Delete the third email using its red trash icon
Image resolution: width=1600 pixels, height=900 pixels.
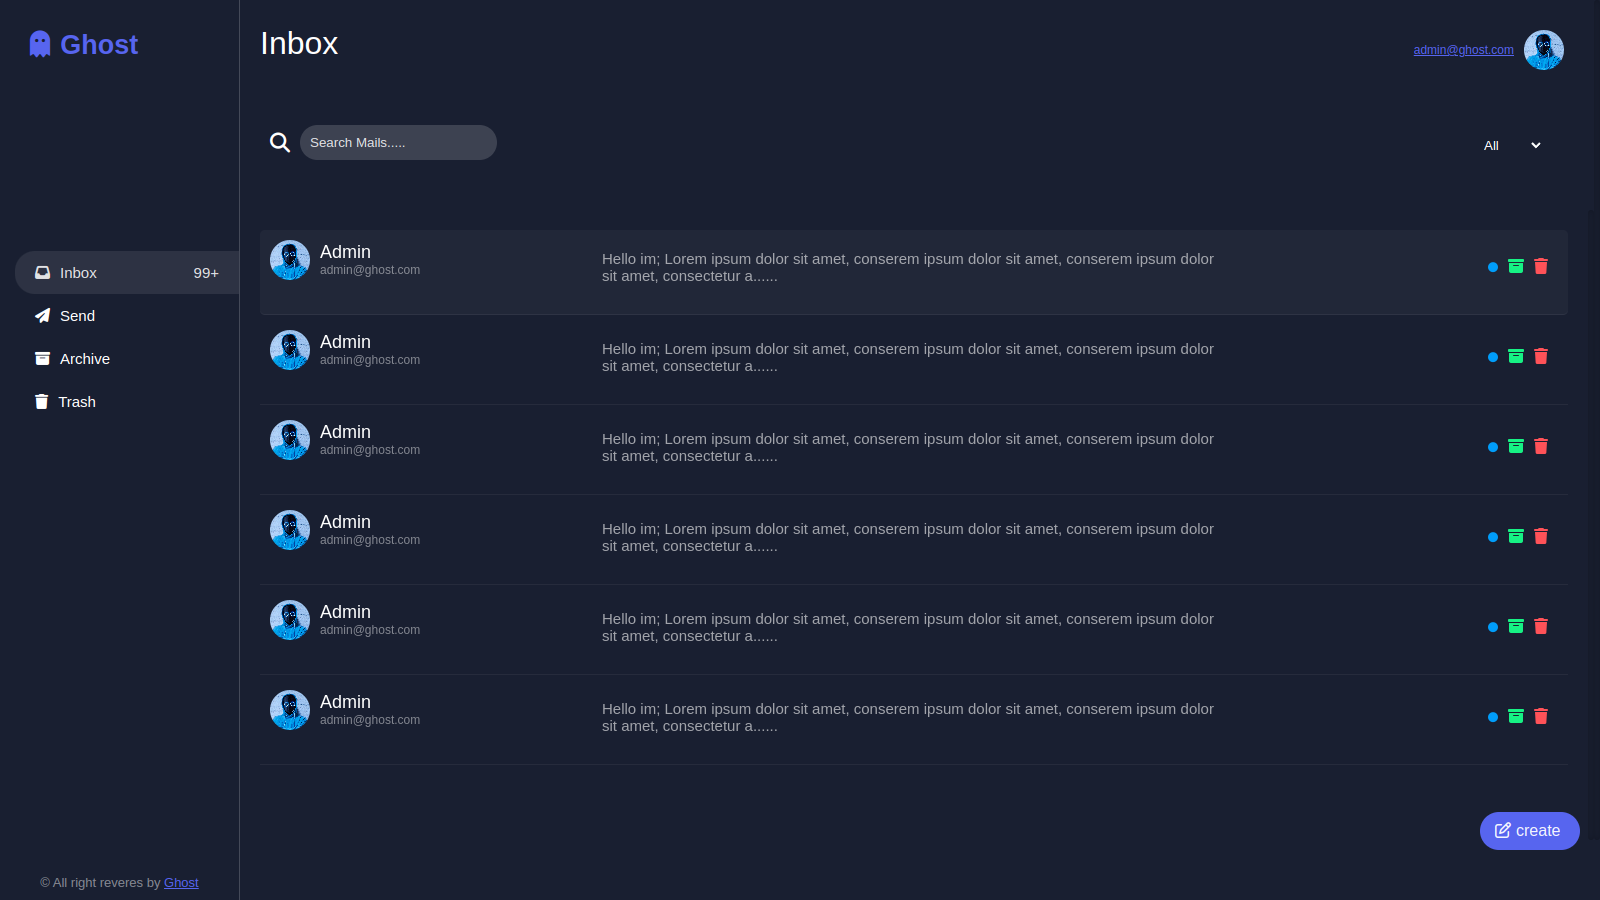[1541, 446]
